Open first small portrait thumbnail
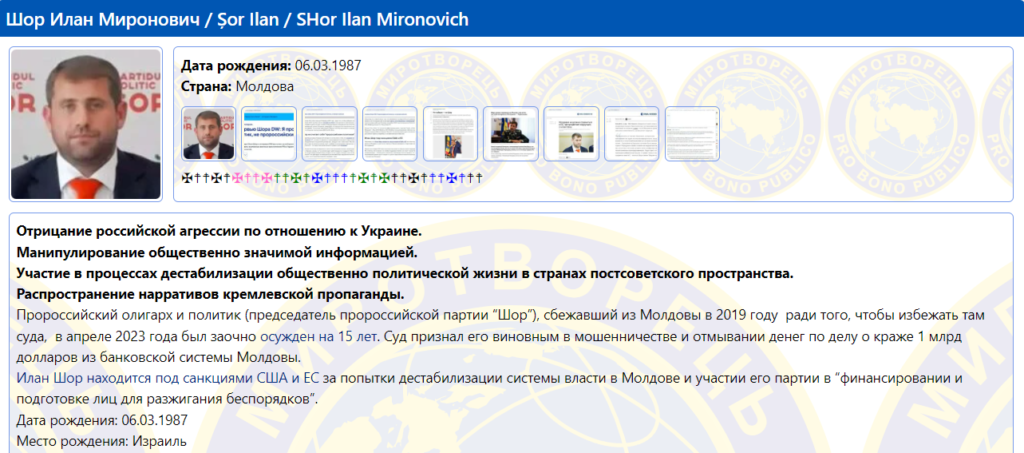This screenshot has width=1024, height=453. (x=208, y=134)
